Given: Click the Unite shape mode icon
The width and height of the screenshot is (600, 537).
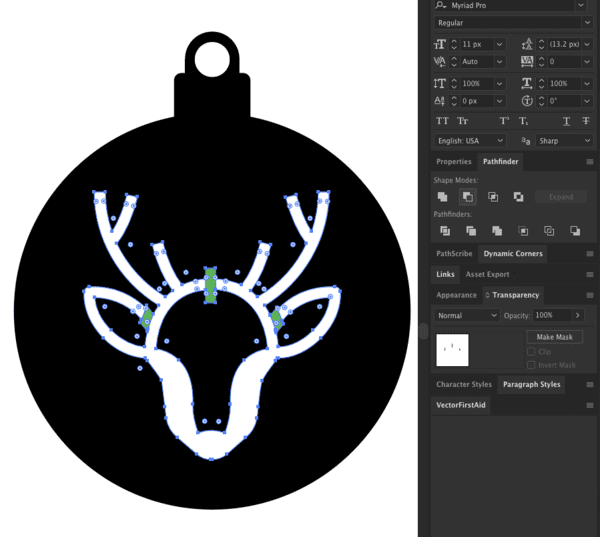Looking at the screenshot, I should [x=442, y=197].
